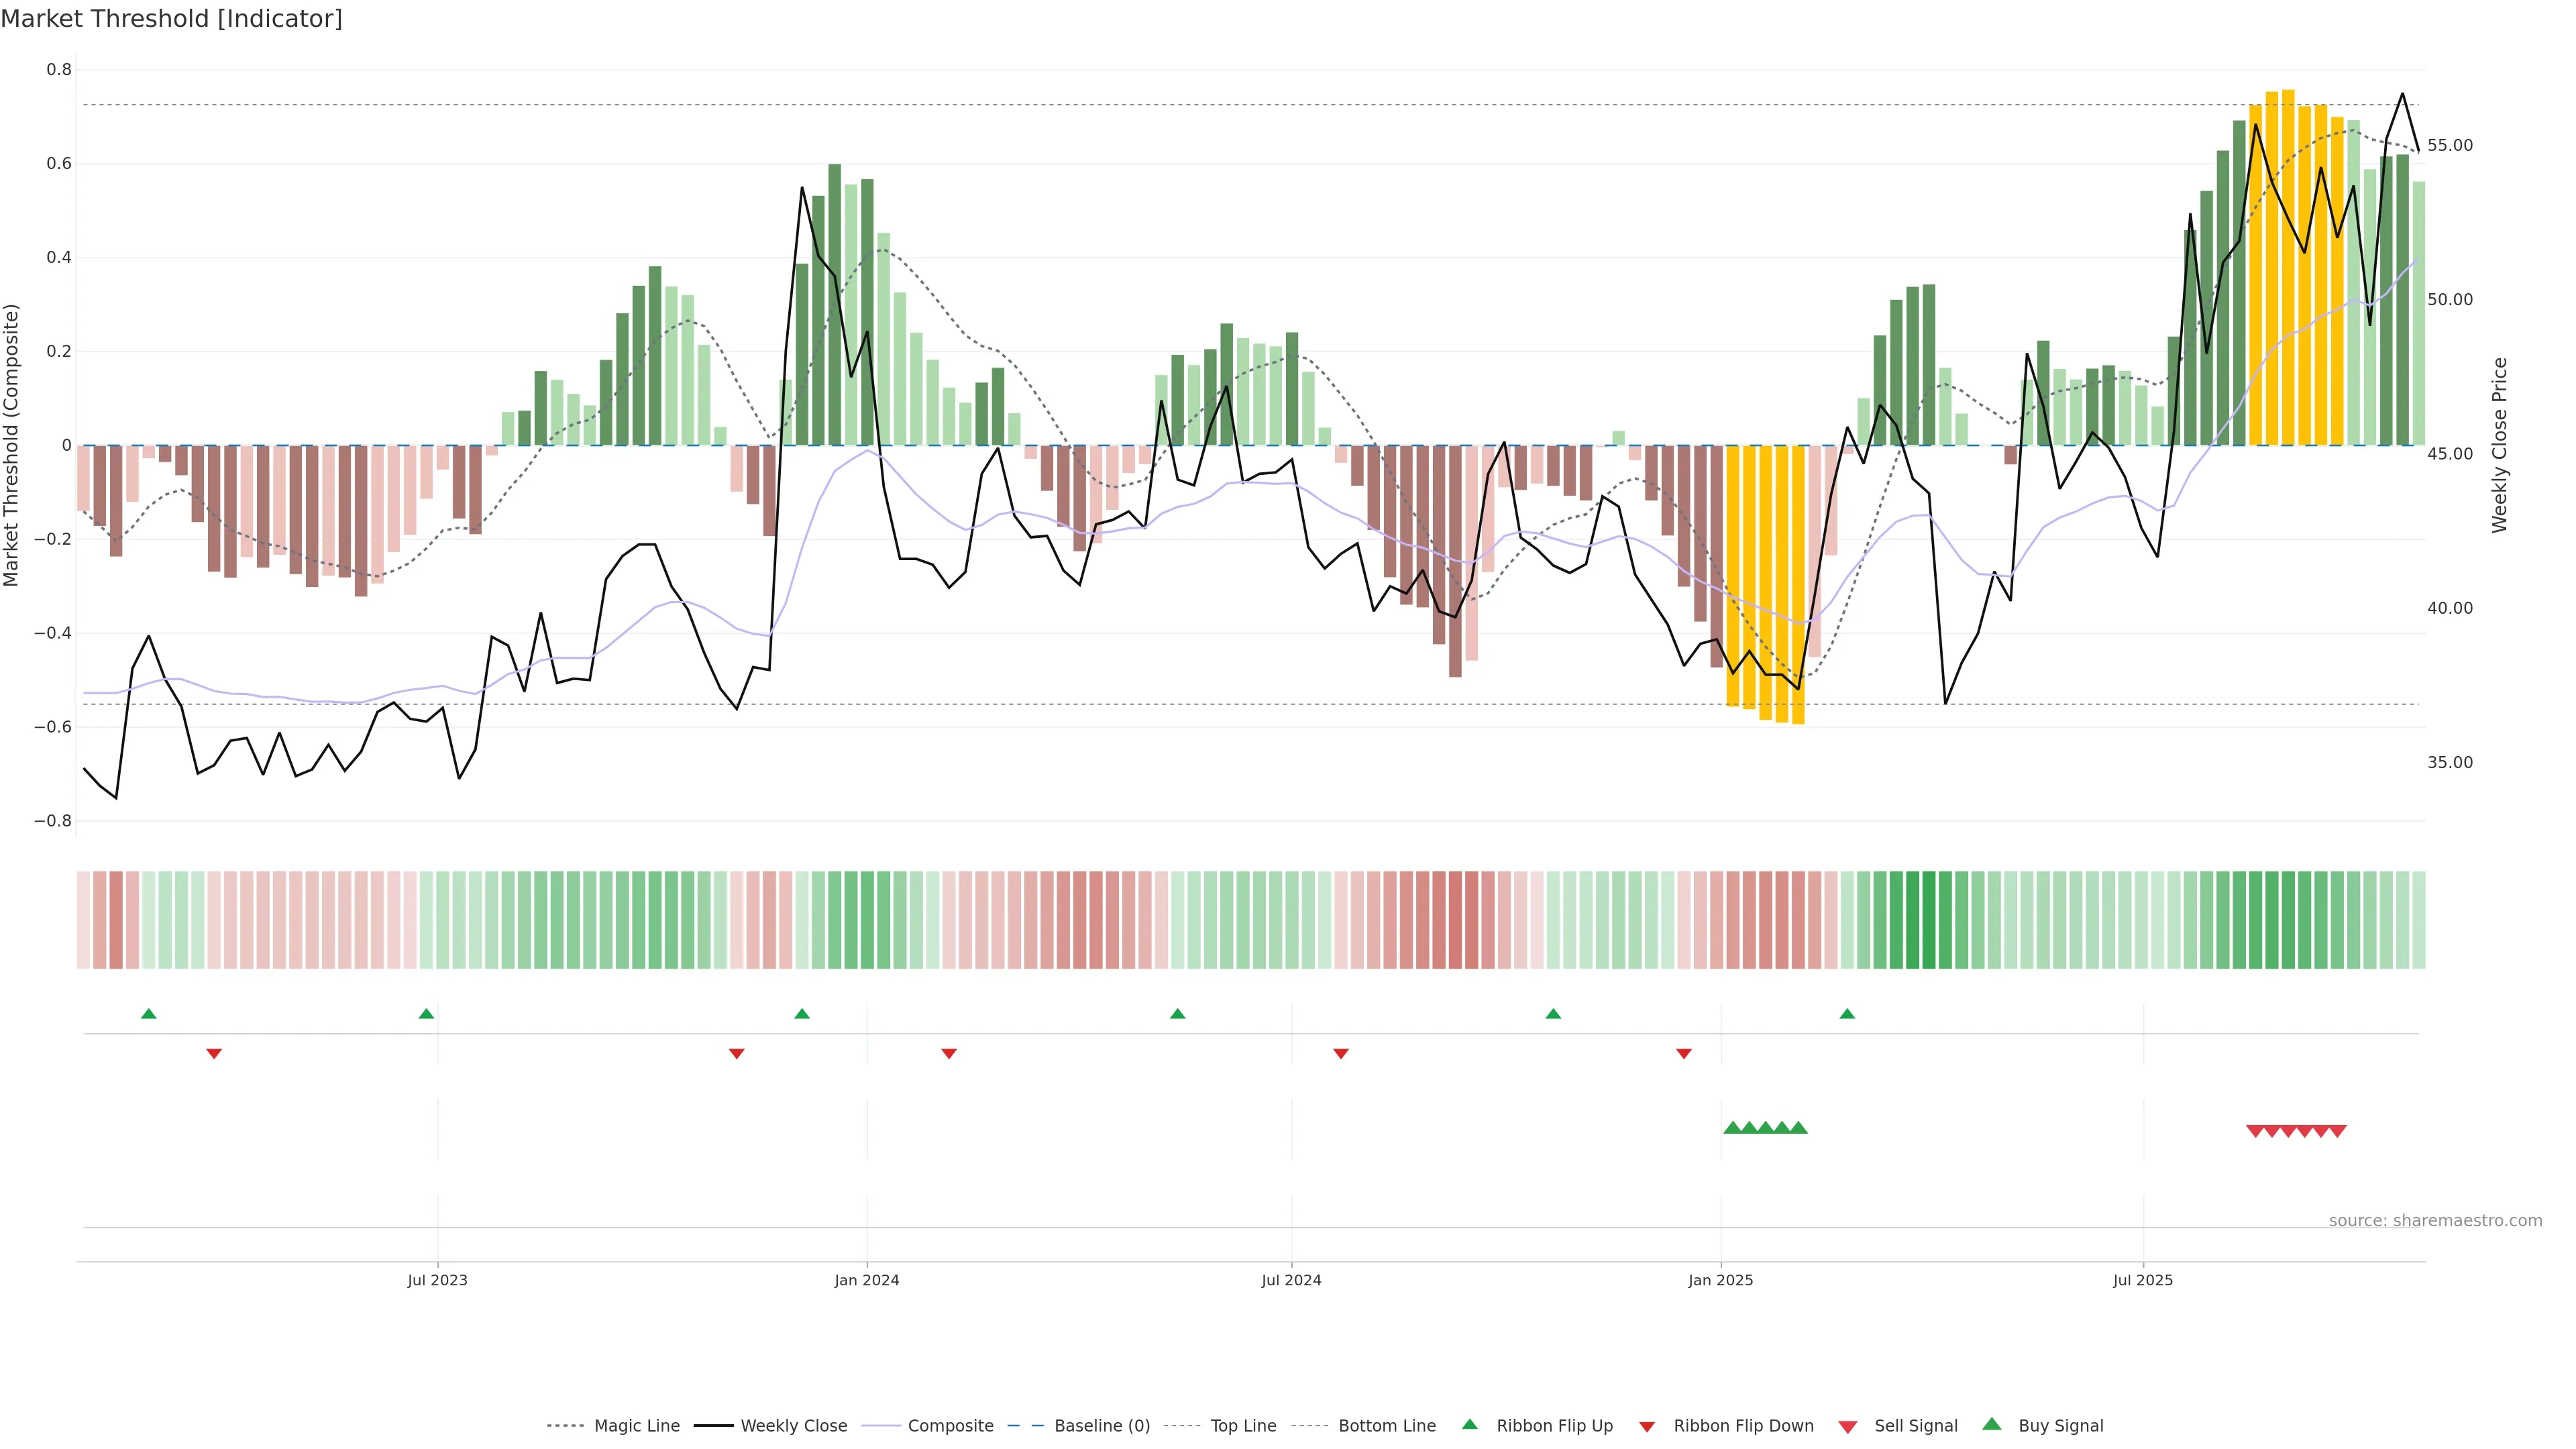Click the first red ribbon flip down marker
This screenshot has height=1449, width=2576.
pos(214,1054)
